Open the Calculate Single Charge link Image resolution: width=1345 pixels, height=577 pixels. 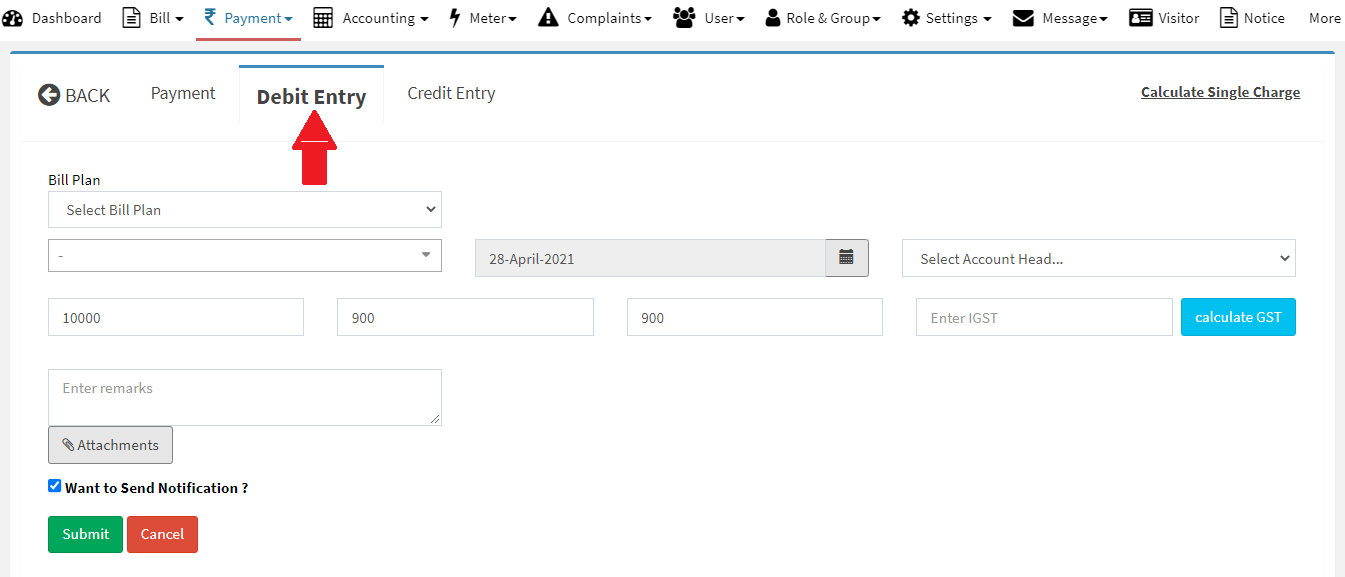[x=1220, y=92]
